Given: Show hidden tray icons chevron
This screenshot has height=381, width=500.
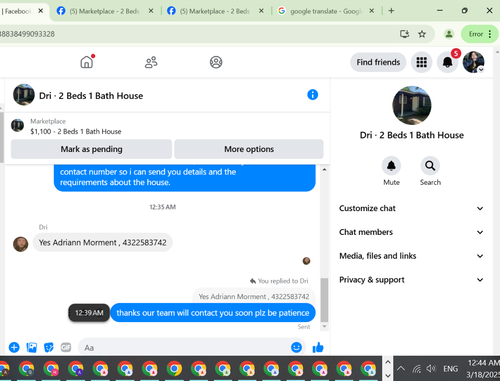Looking at the screenshot, I should [x=401, y=369].
